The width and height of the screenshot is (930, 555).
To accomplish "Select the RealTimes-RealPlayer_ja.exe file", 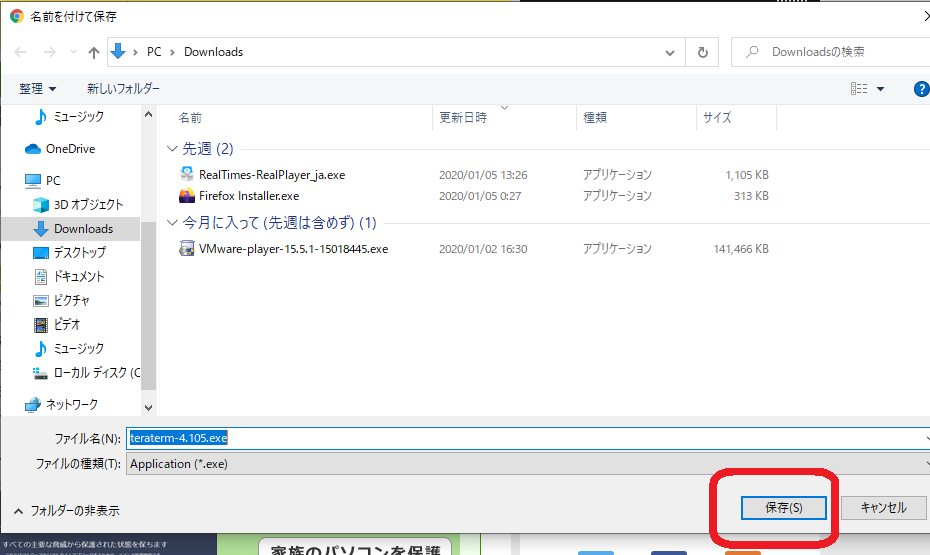I will pos(271,175).
